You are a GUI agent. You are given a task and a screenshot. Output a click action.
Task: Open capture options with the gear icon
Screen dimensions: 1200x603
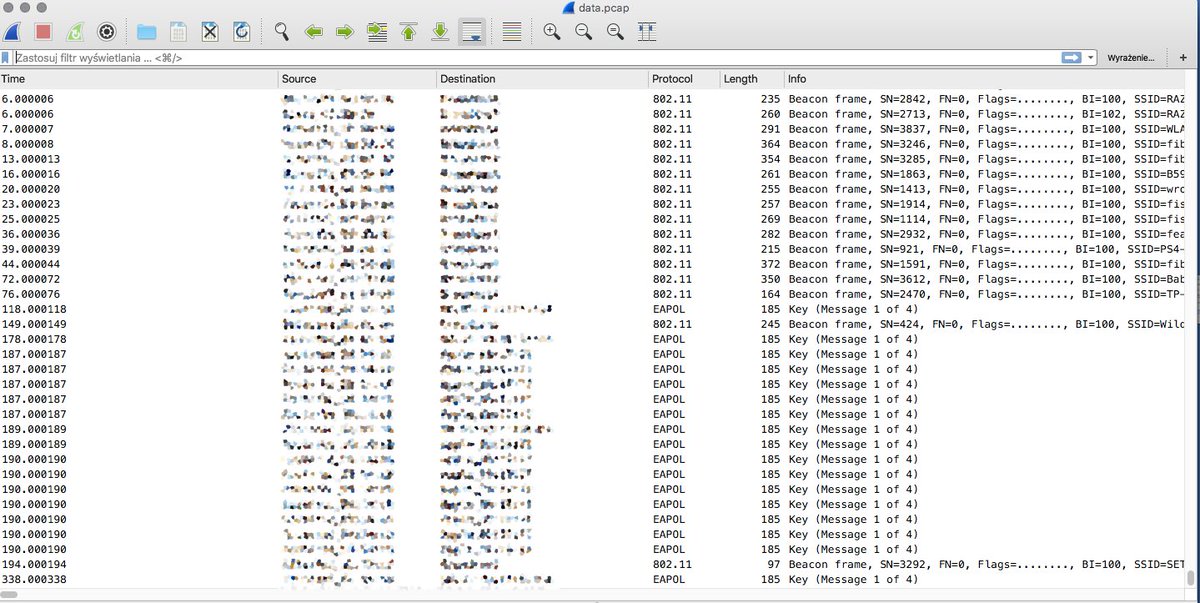(106, 32)
